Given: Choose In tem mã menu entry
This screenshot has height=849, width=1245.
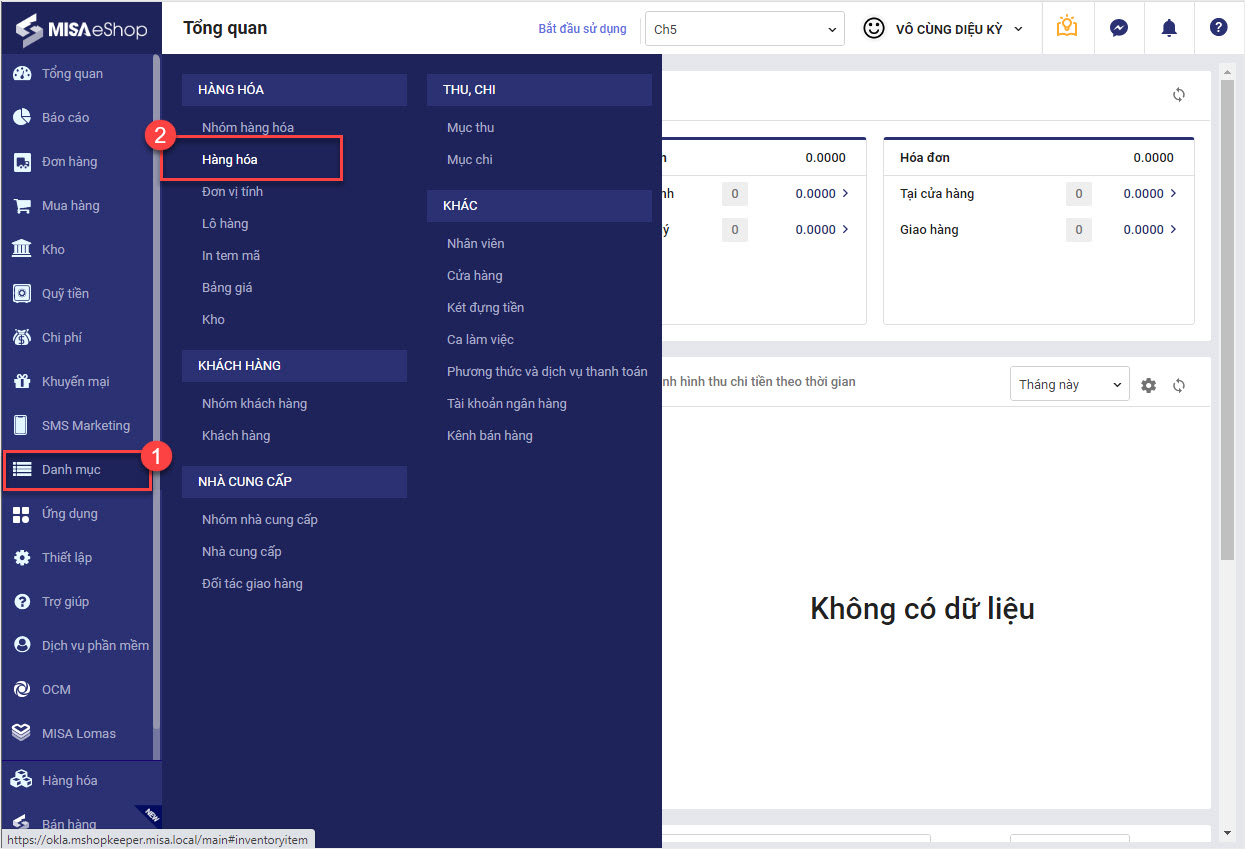Looking at the screenshot, I should [231, 256].
